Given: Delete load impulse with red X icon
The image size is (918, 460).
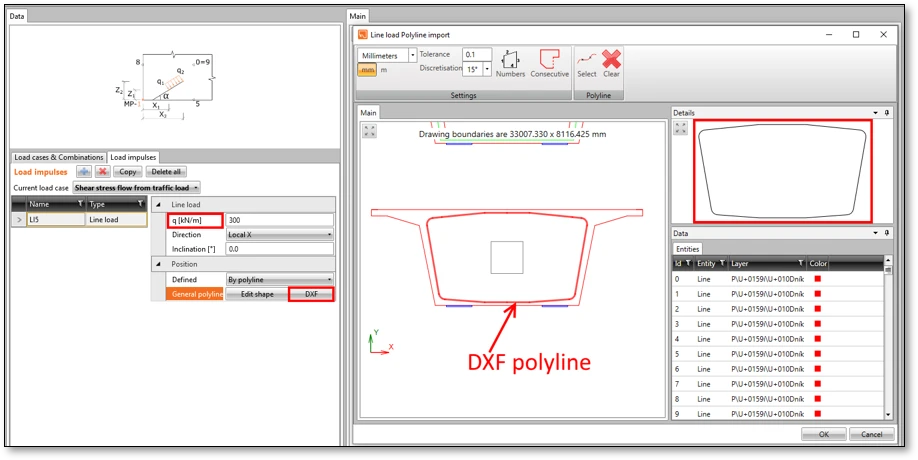Looking at the screenshot, I should pos(102,172).
